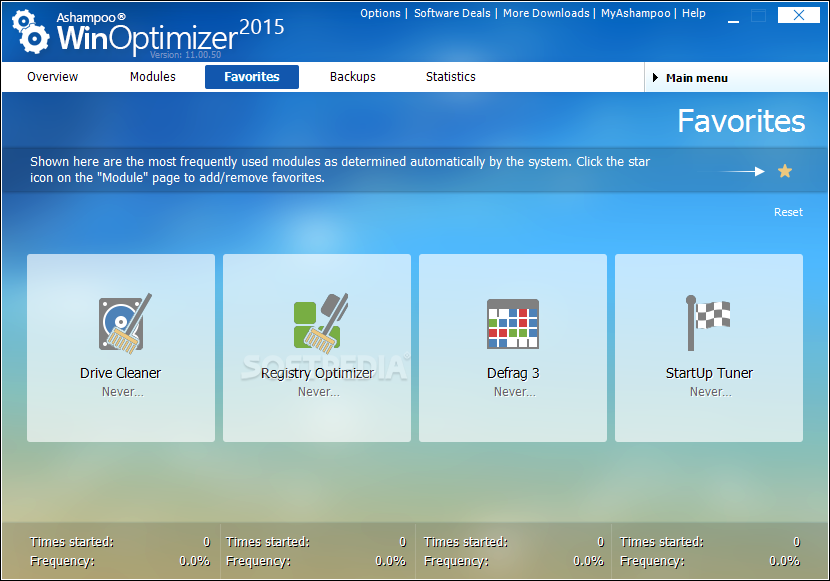
Task: Click the Favorites page heading
Action: coord(741,121)
